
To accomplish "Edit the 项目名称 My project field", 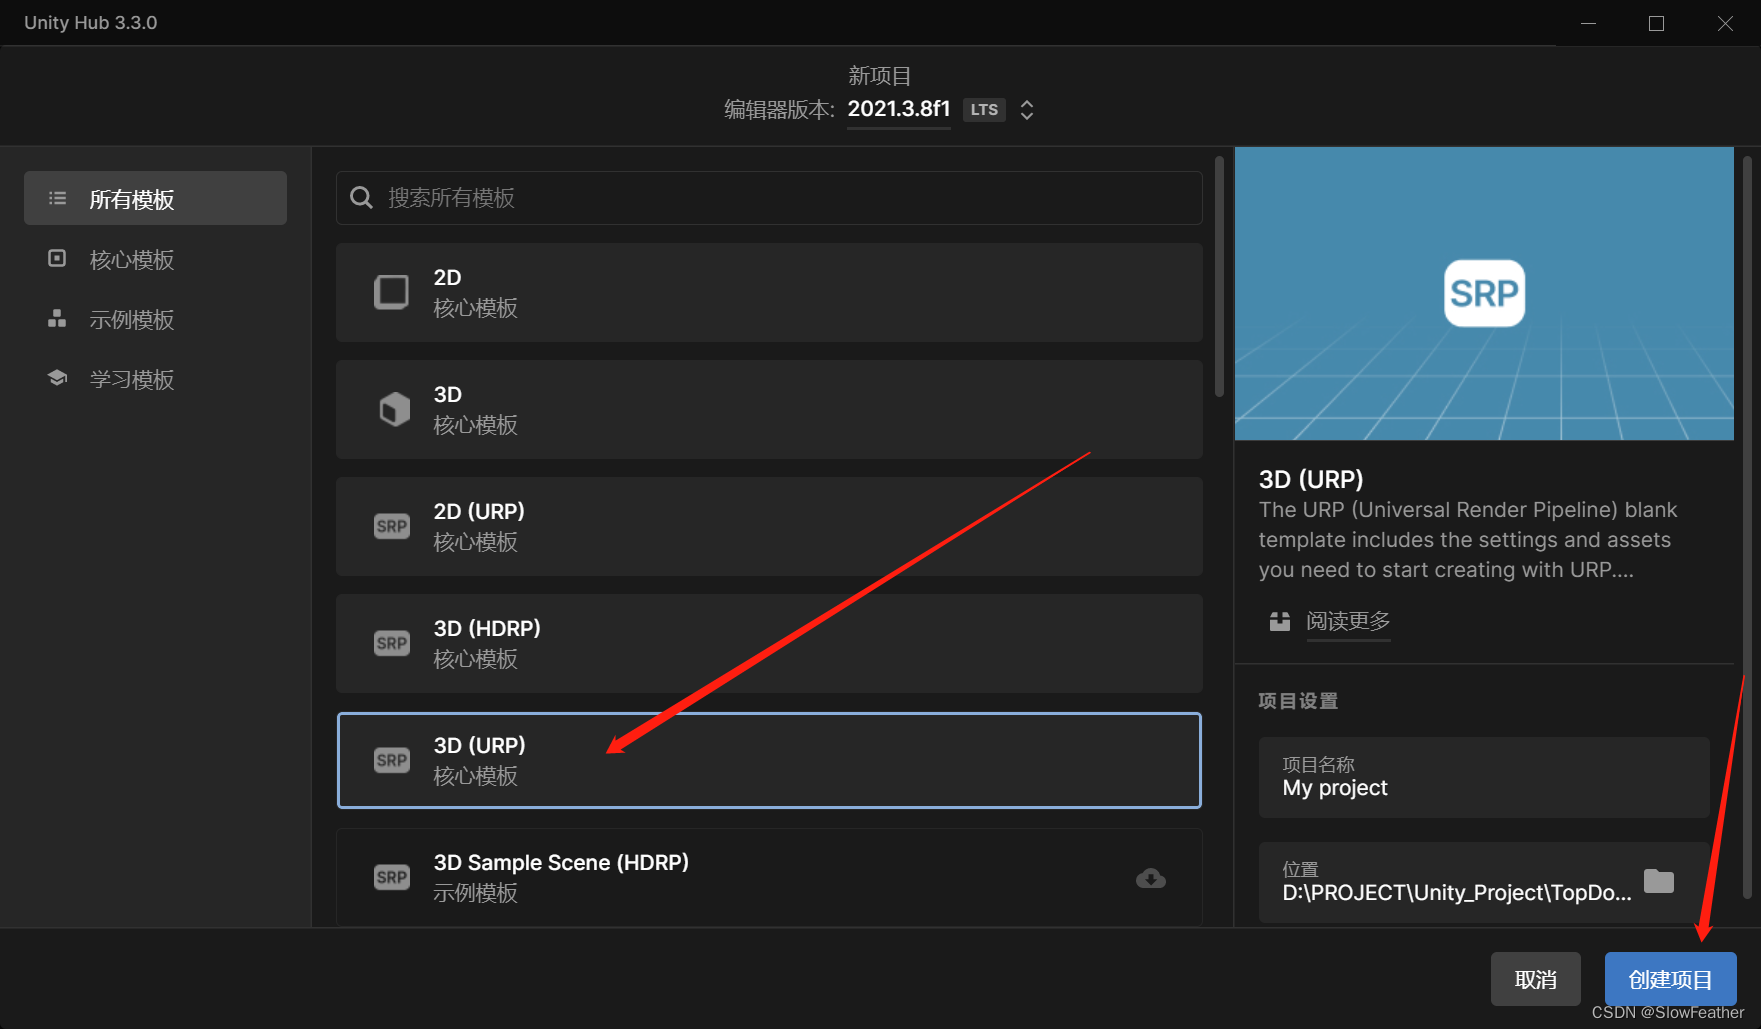I will (1484, 777).
